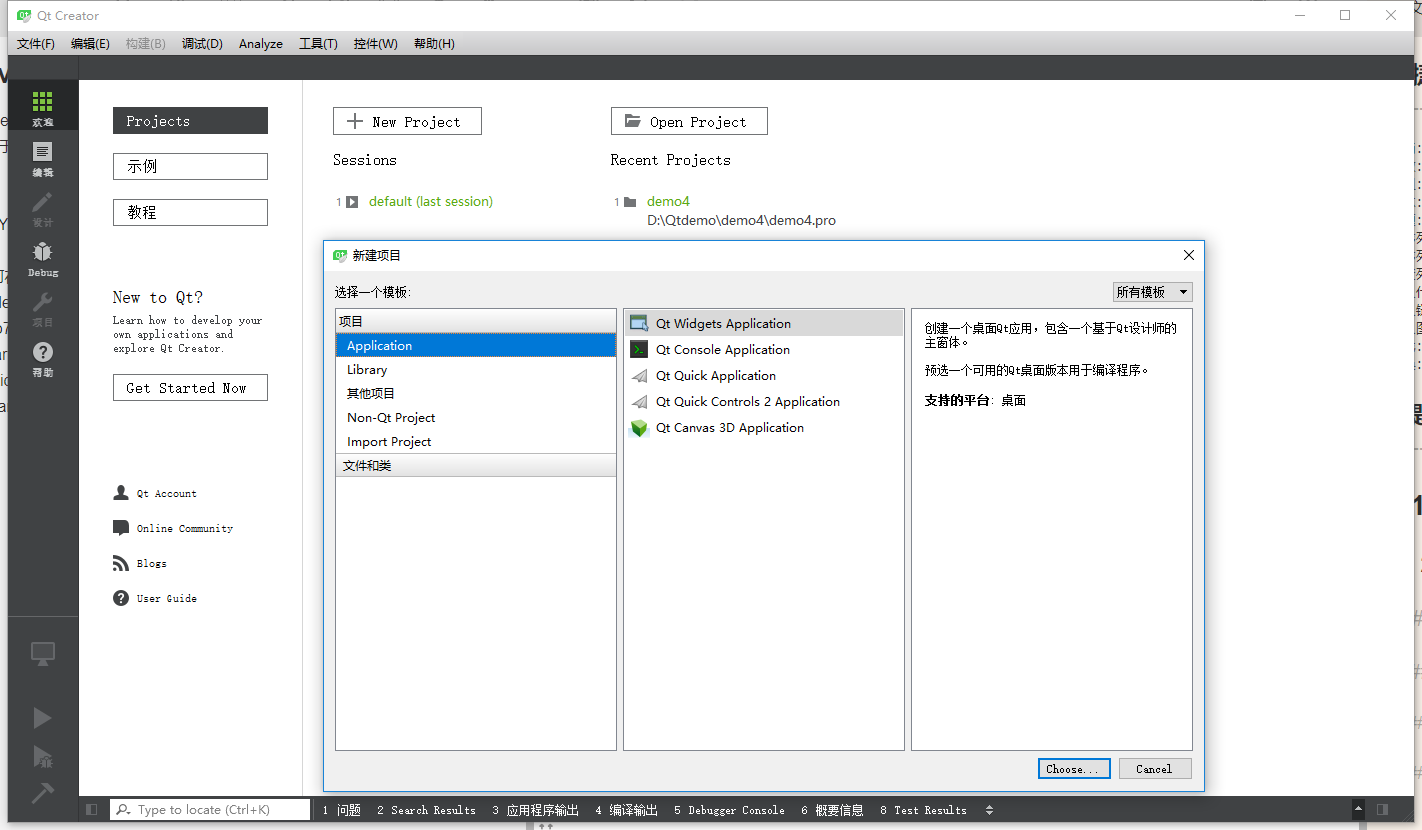Open the 所有模板 template filter dropdown

(1151, 290)
